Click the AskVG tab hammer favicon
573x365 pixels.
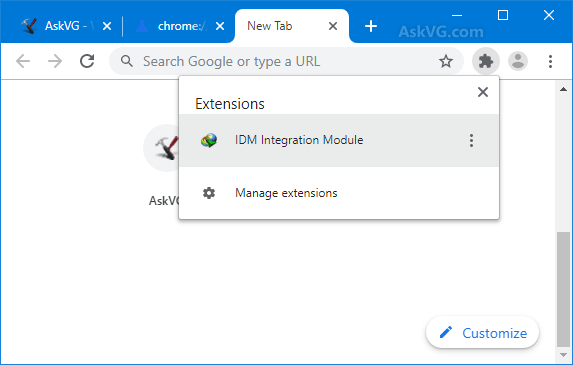pos(29,26)
